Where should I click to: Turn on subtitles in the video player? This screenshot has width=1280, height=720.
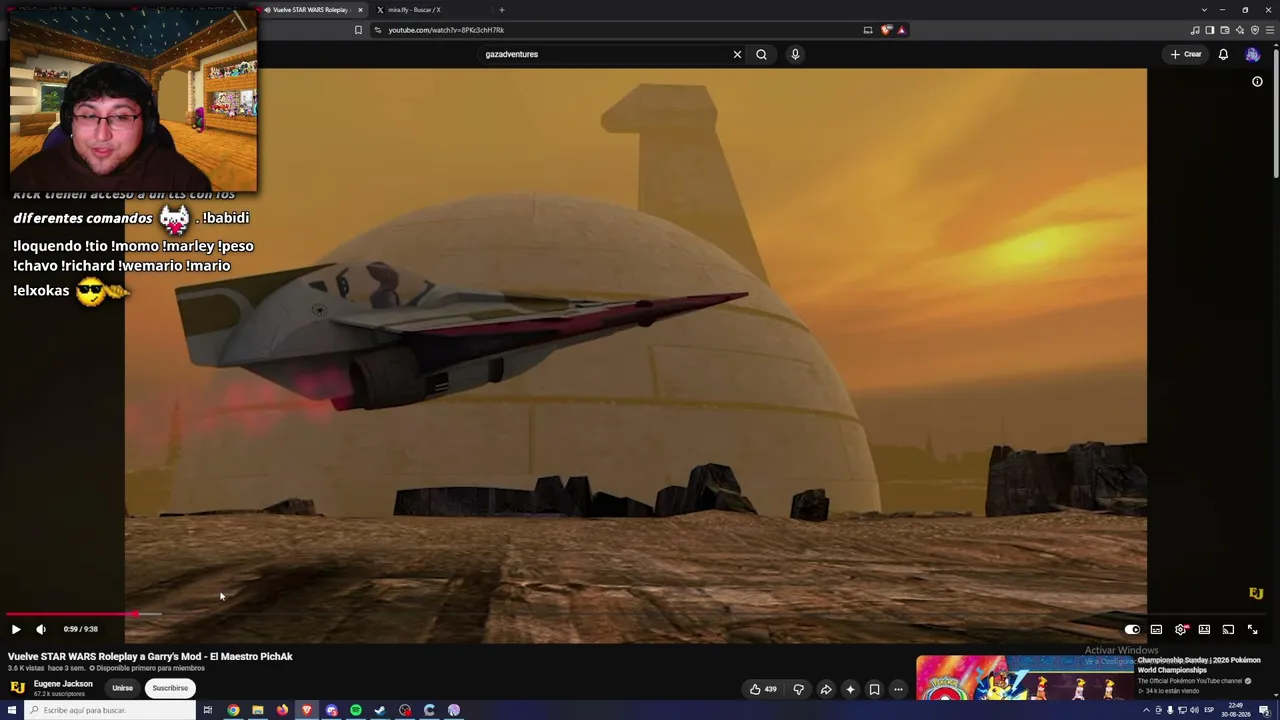click(x=1156, y=629)
